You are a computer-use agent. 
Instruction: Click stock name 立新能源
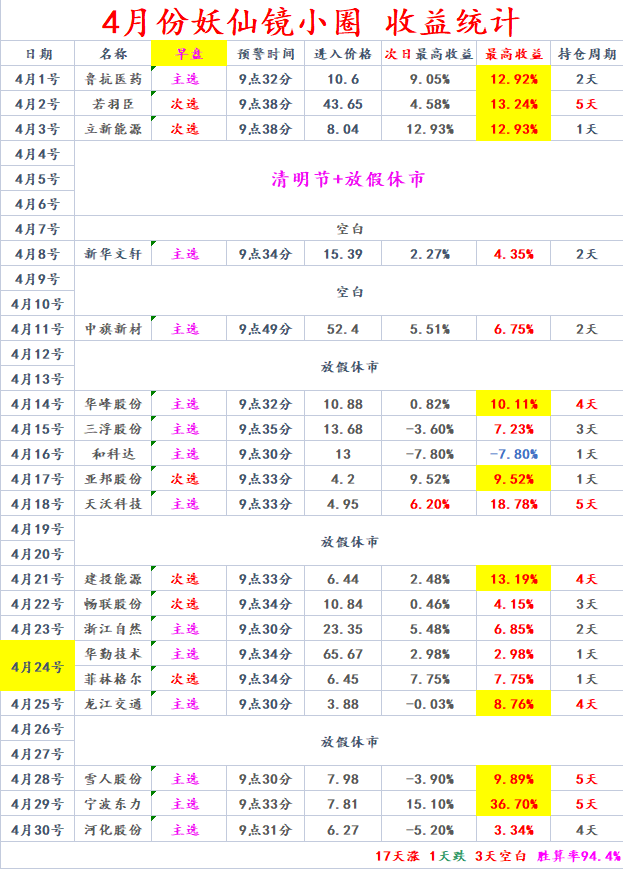coord(113,129)
